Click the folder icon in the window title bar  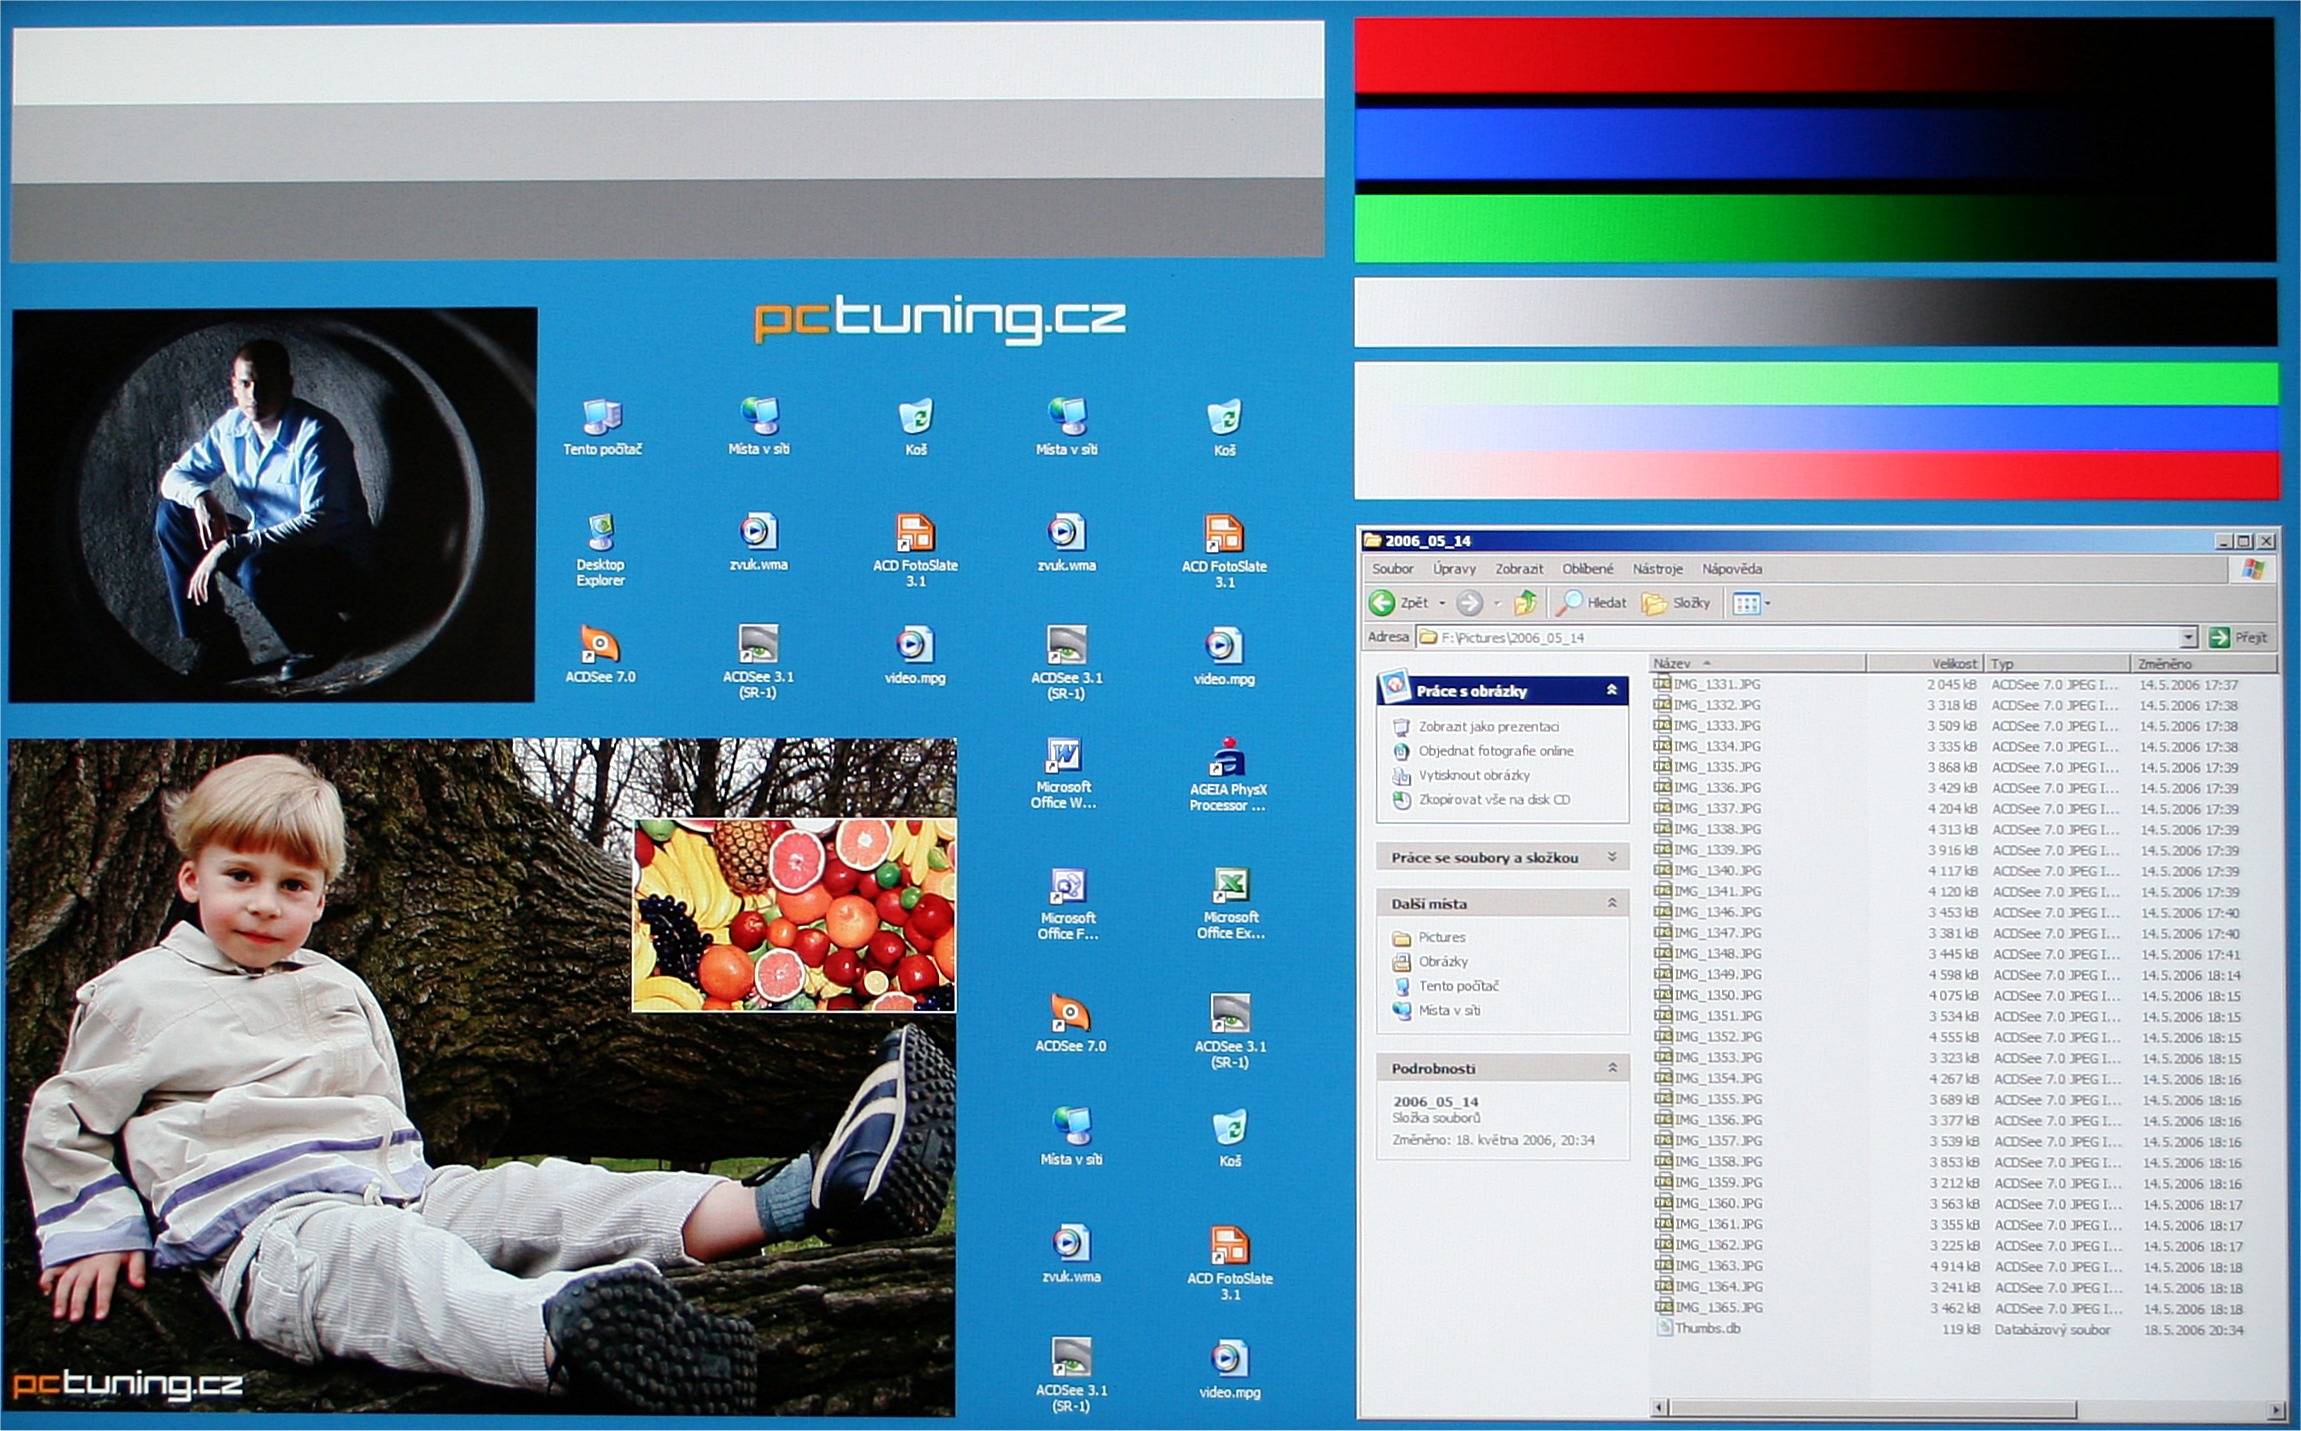tap(1372, 540)
